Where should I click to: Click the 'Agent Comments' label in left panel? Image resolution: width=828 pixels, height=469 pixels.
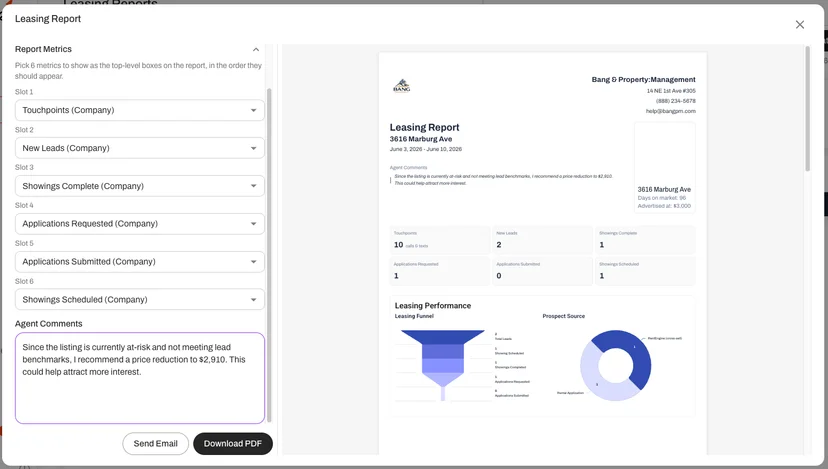(49, 324)
